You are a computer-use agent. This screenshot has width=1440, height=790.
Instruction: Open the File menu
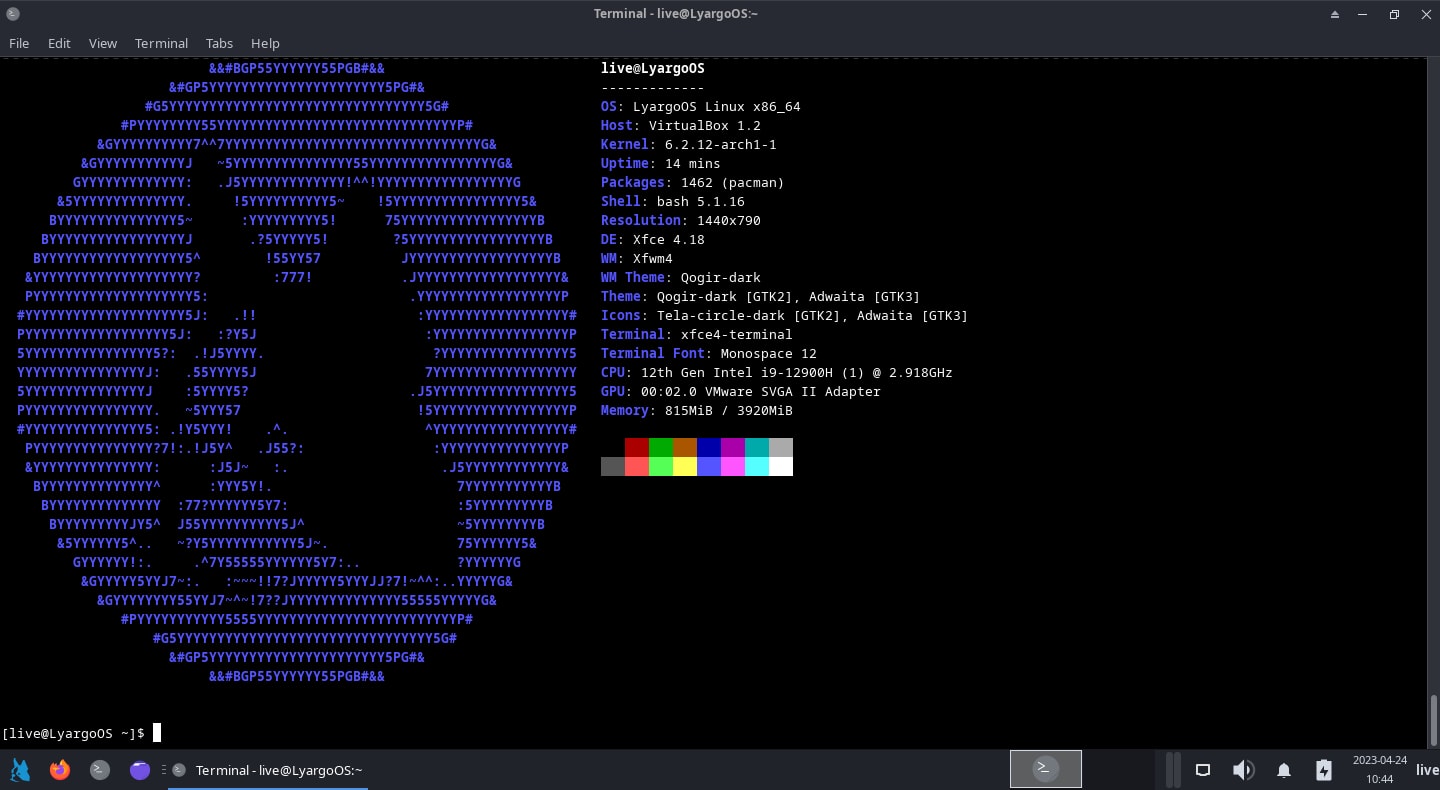tap(19, 43)
